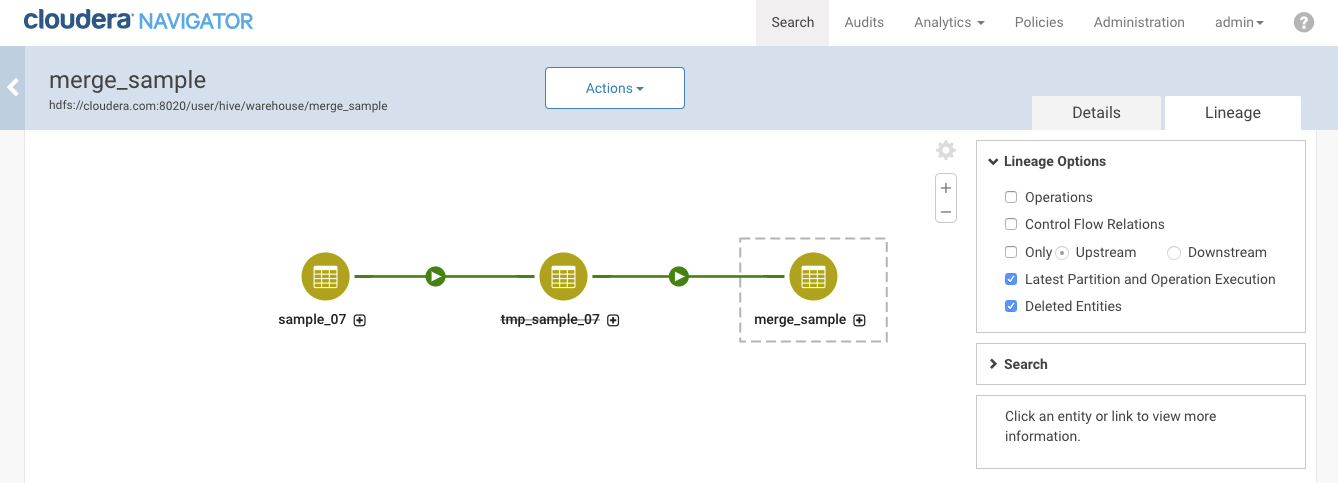Screen dimensions: 1338x483
Task: Enable the Operations checkbox
Action: tap(1011, 197)
